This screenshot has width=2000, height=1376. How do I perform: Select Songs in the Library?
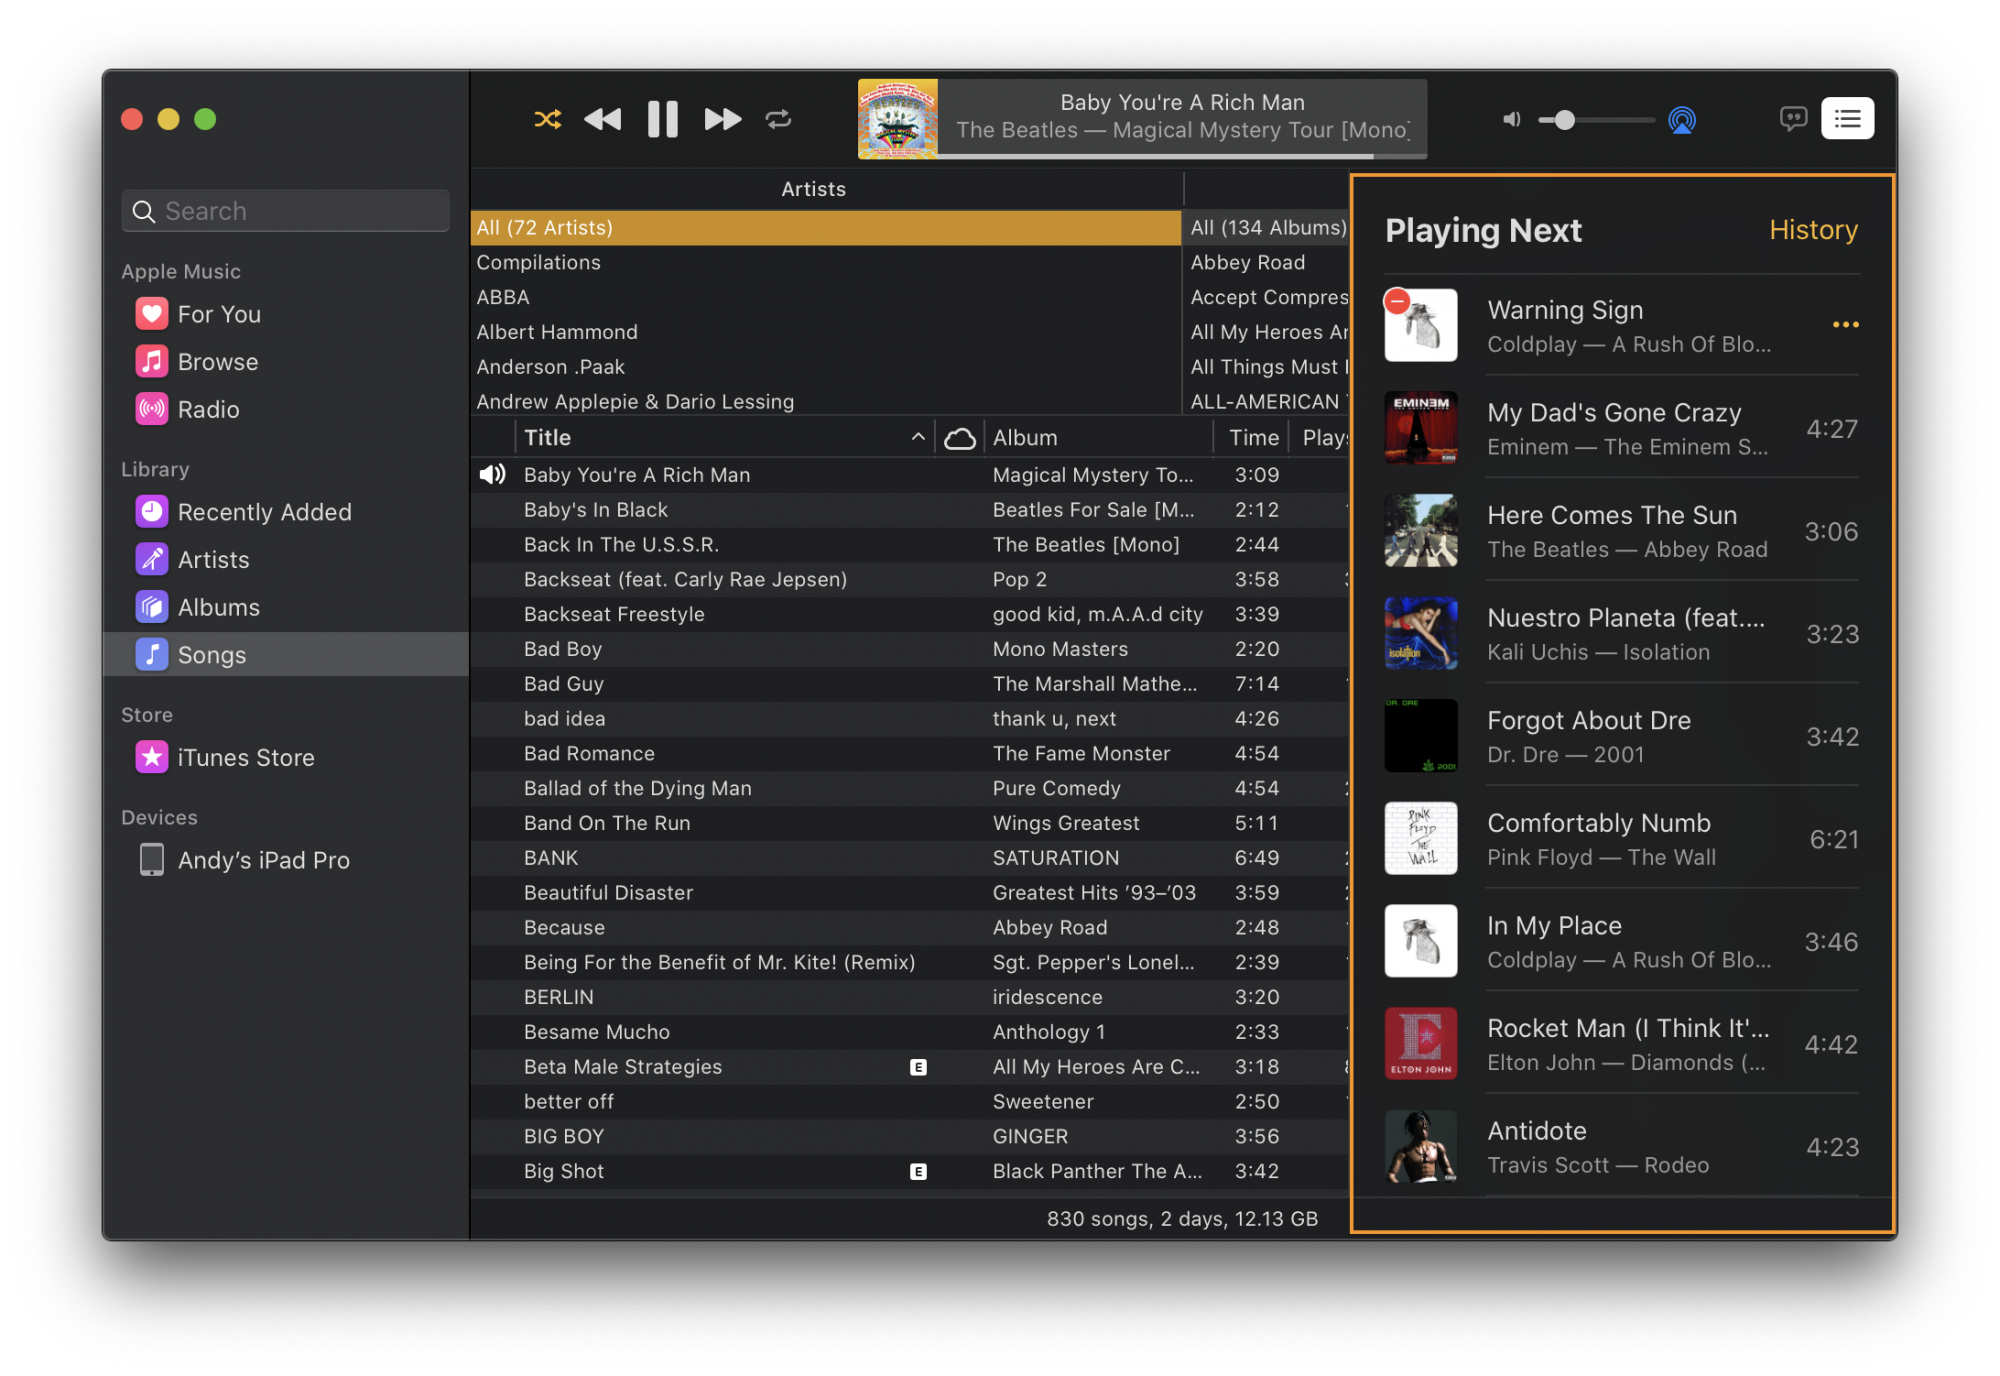tap(286, 655)
